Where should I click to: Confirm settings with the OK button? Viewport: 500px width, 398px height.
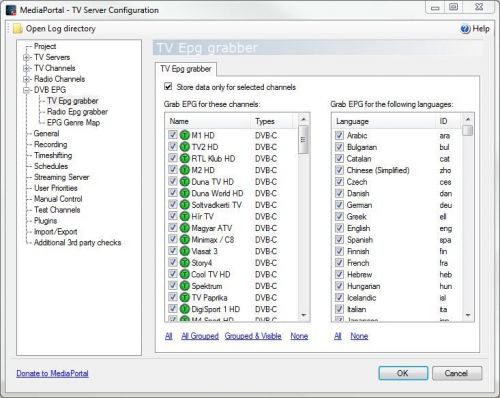point(403,373)
